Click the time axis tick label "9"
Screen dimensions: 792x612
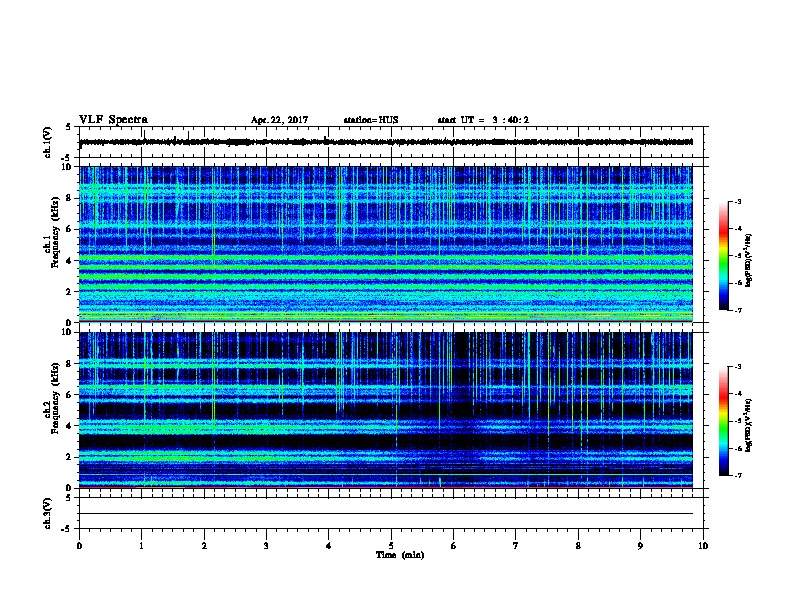tap(640, 546)
